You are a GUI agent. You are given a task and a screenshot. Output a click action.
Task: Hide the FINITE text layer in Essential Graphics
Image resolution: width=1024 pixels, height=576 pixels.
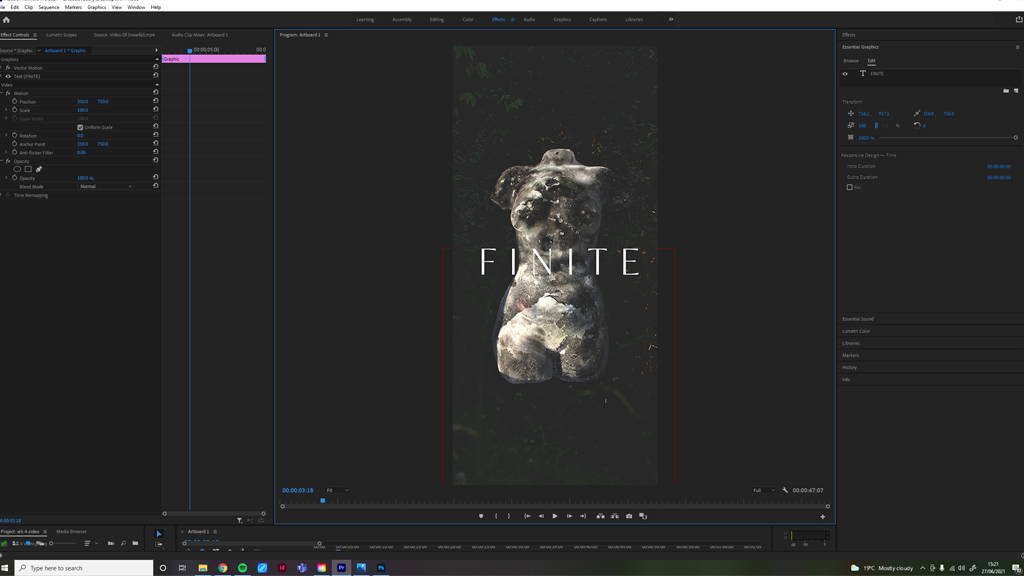click(845, 74)
